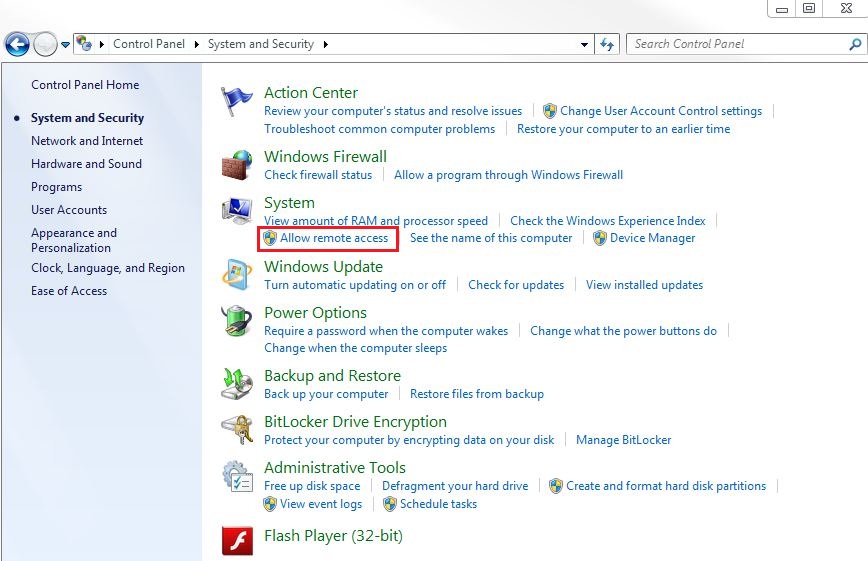Click Troubleshoot common computer problems

(x=380, y=129)
